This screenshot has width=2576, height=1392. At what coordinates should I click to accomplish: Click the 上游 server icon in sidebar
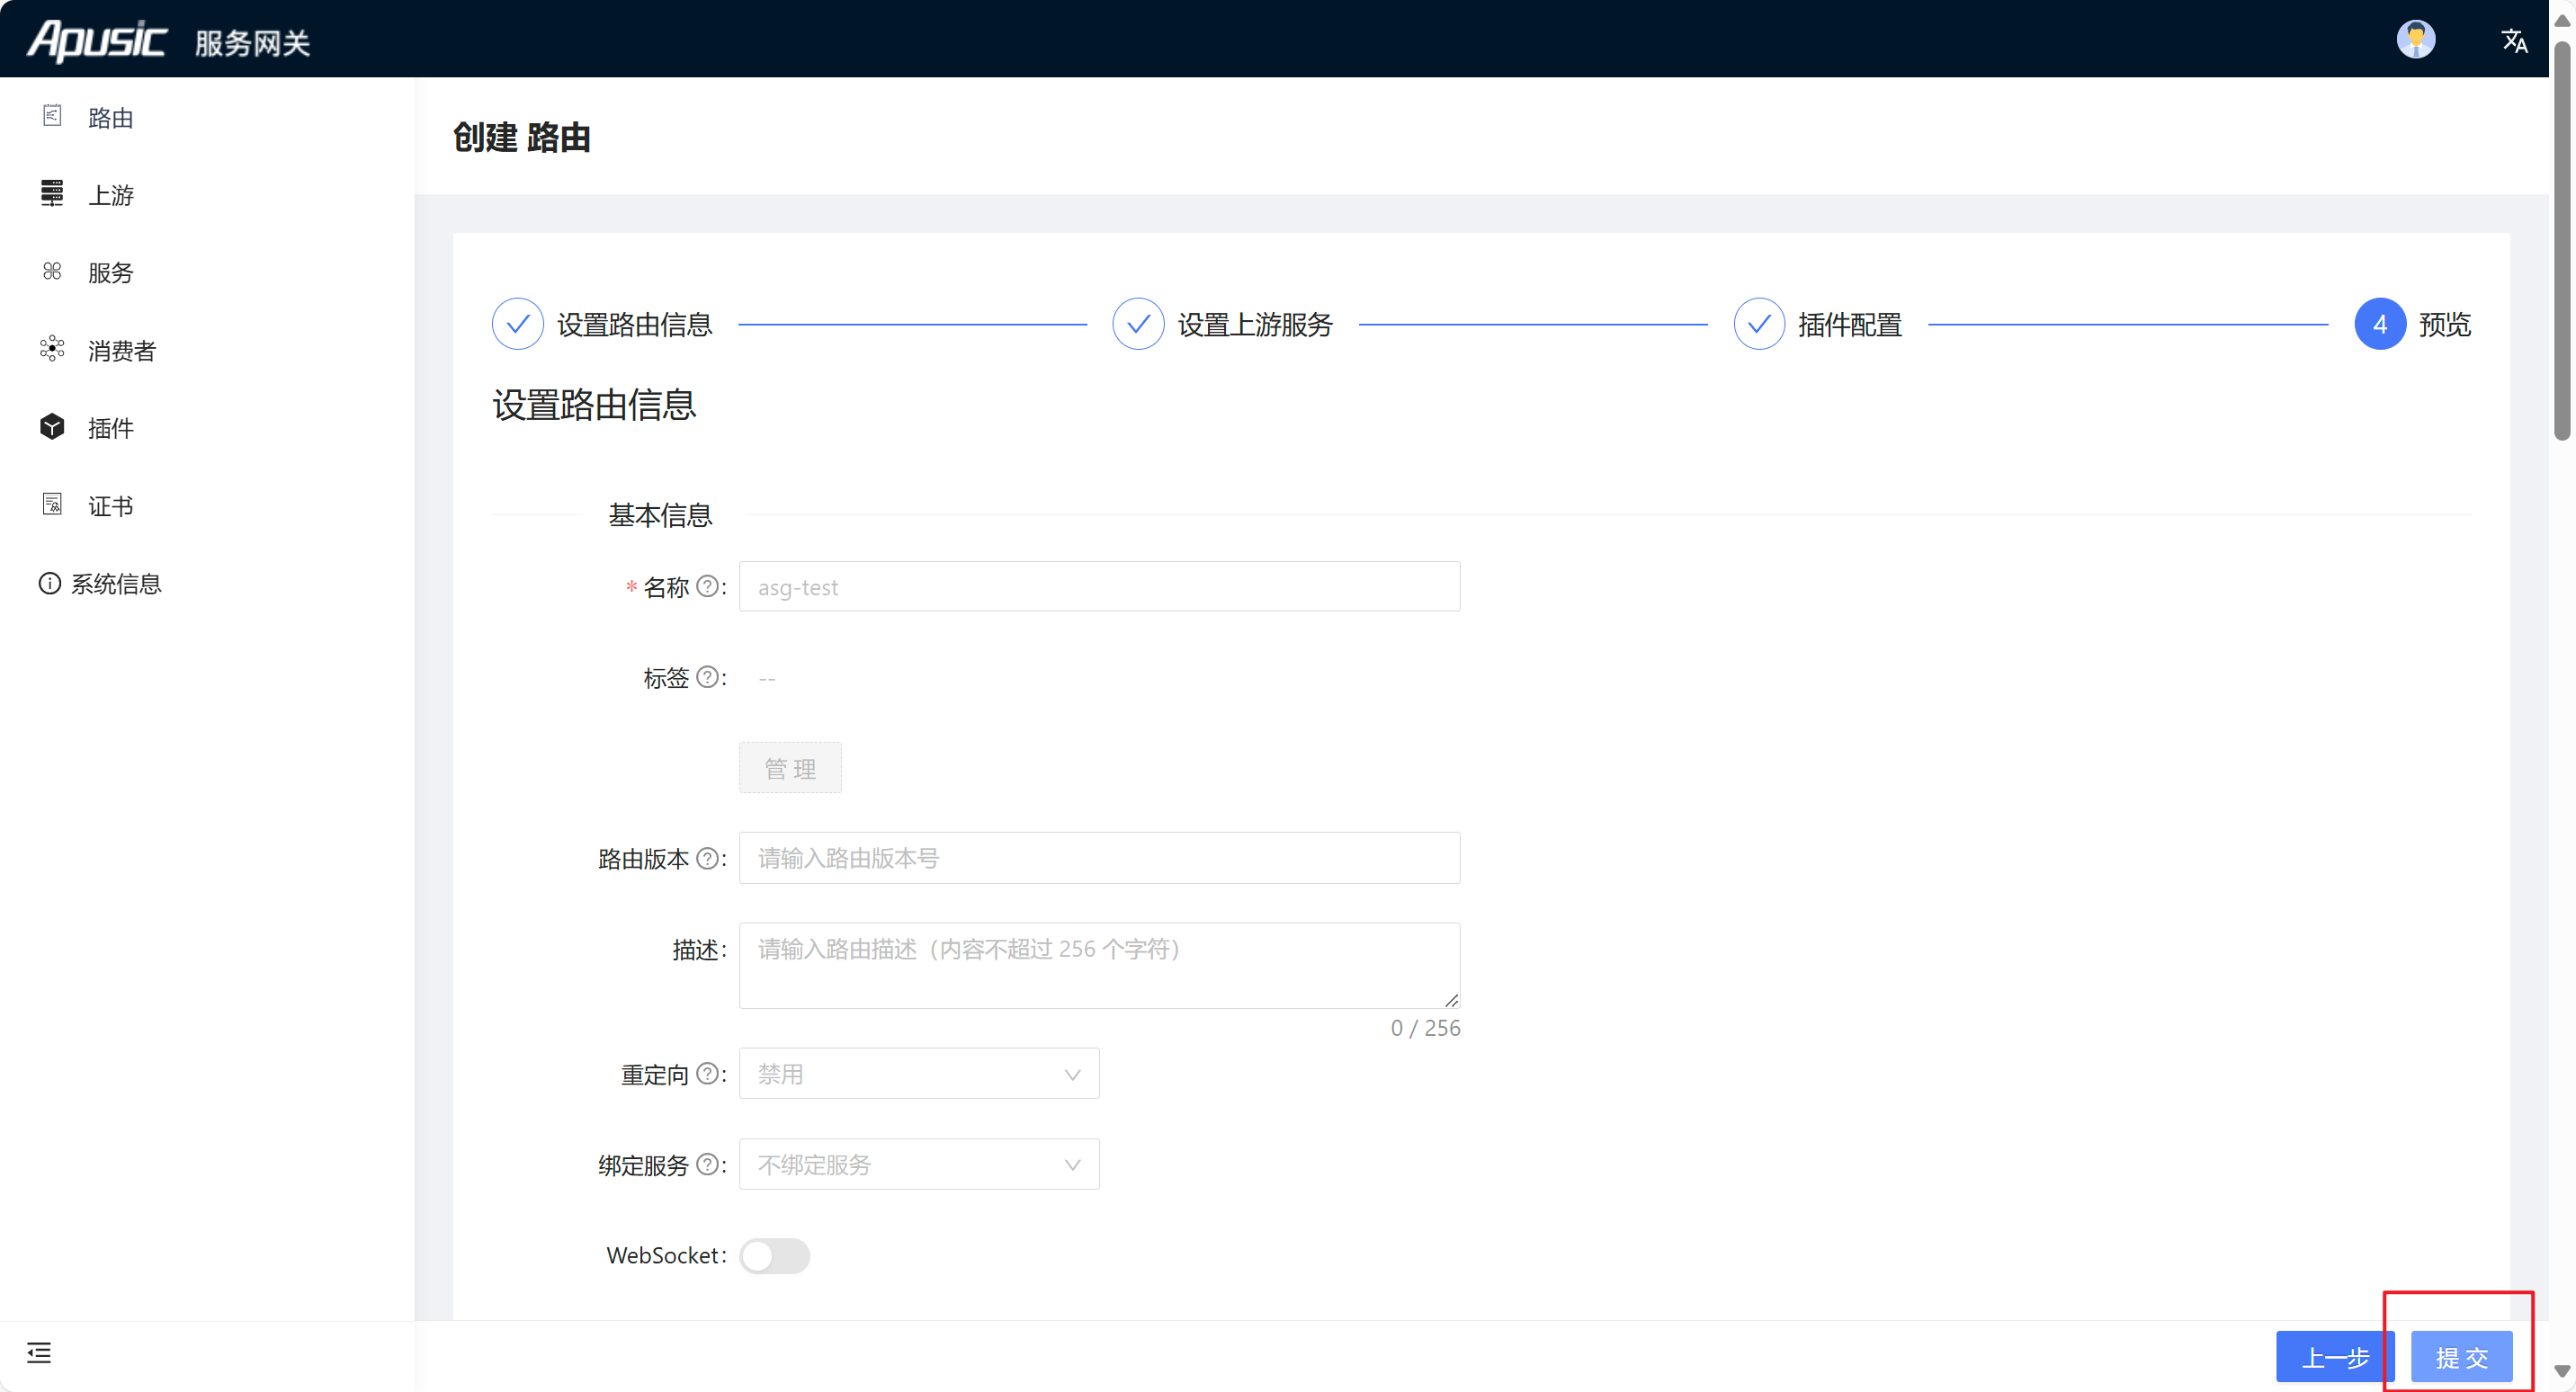(52, 193)
